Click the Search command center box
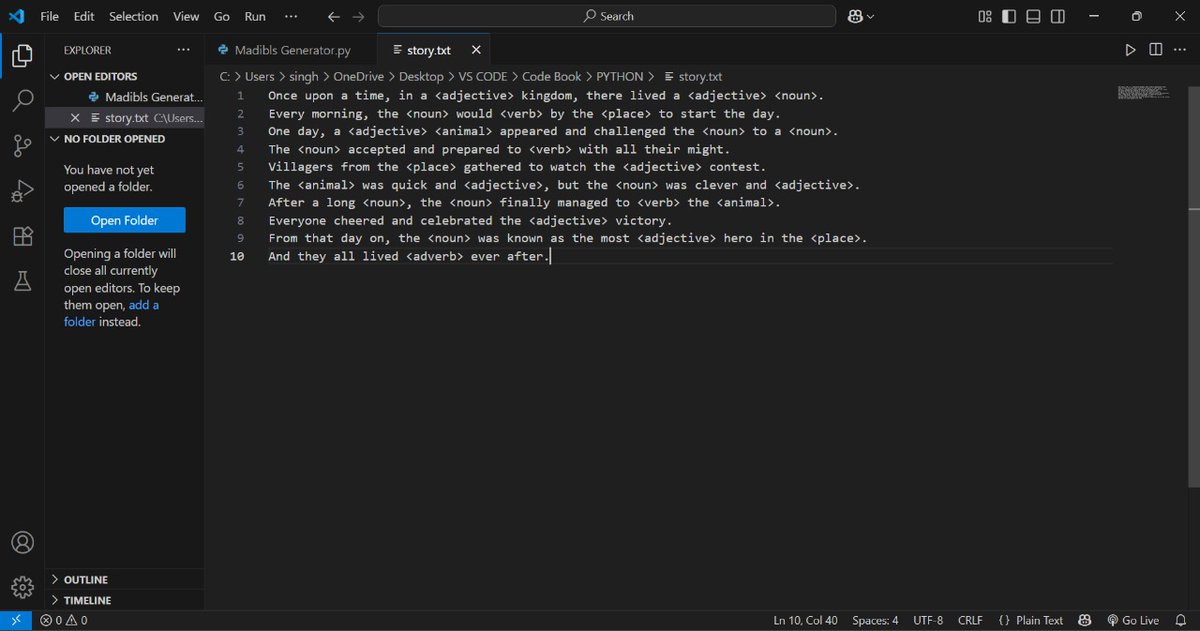This screenshot has width=1200, height=631. 607,16
